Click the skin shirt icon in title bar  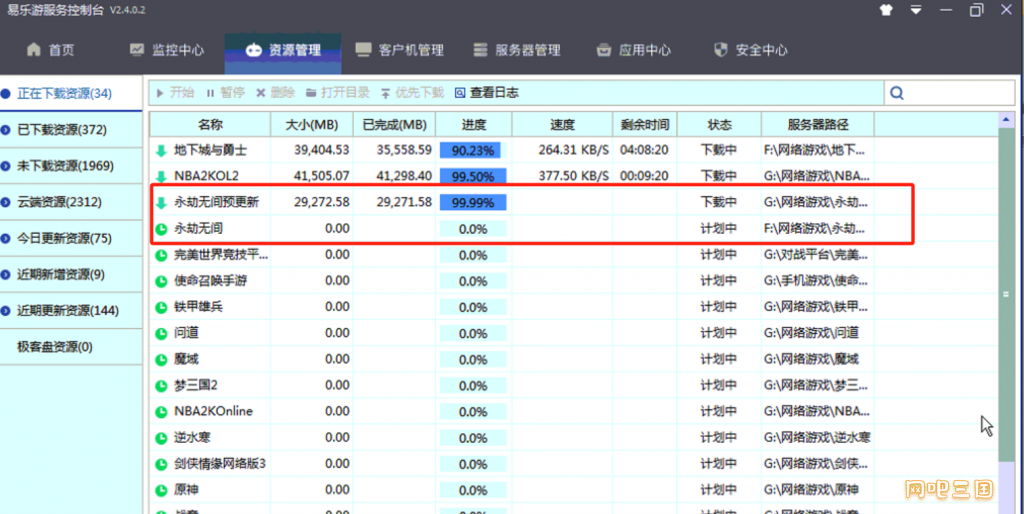pos(886,10)
